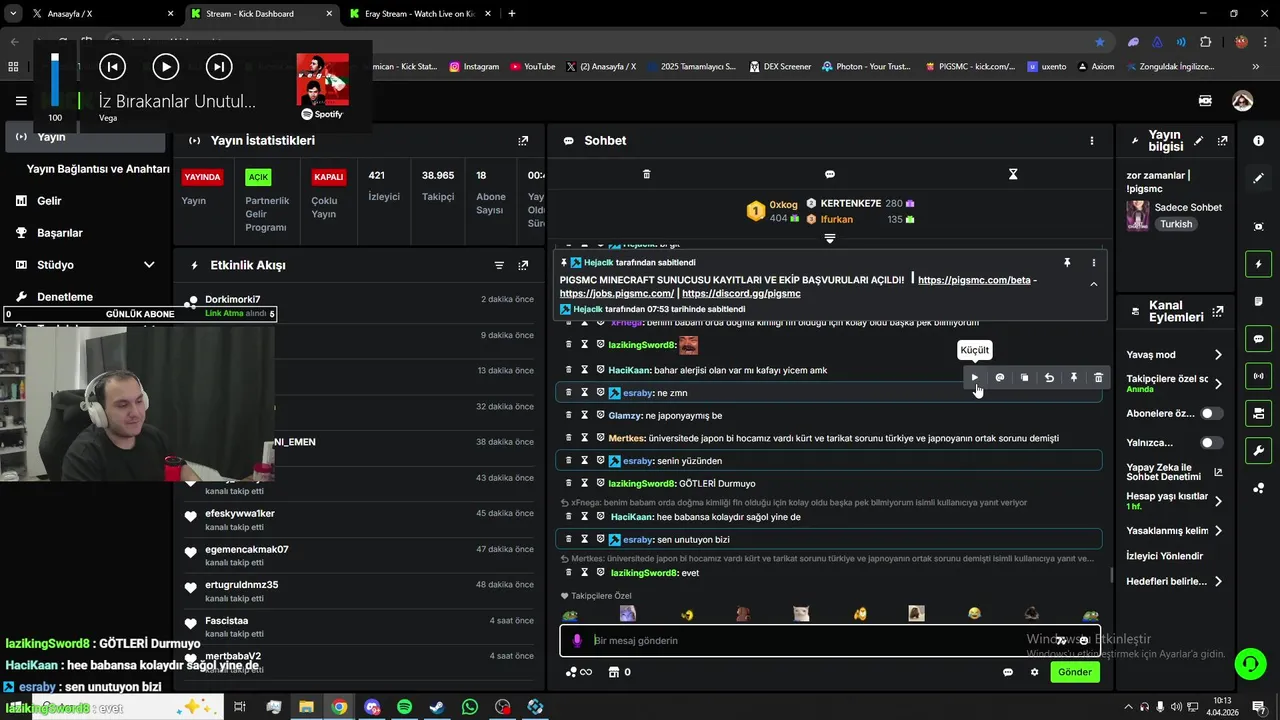Expand the gift leaderboard chevron
Viewport: 1280px width, 720px height.
pos(829,238)
